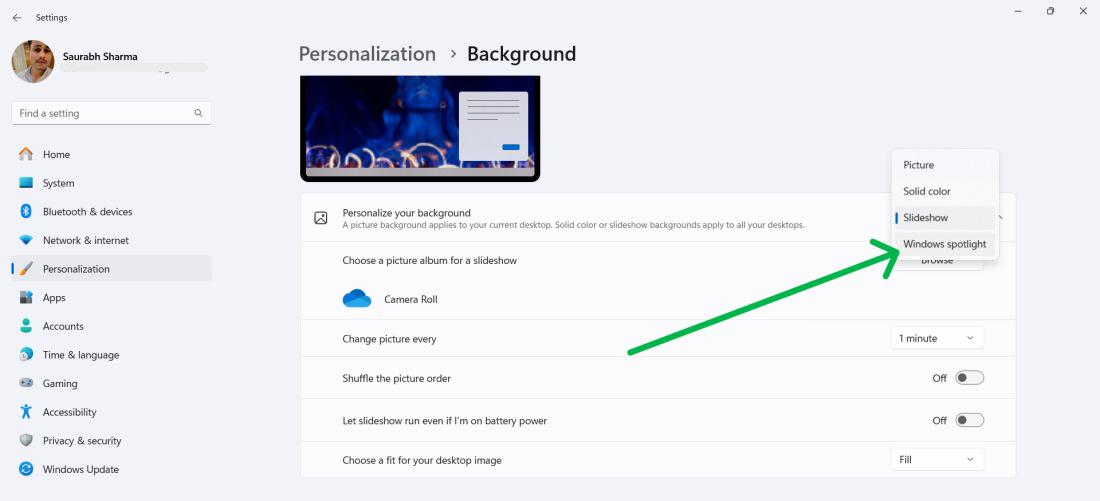Viewport: 1100px width, 501px height.
Task: Click the Find a setting search box
Action: click(x=112, y=113)
